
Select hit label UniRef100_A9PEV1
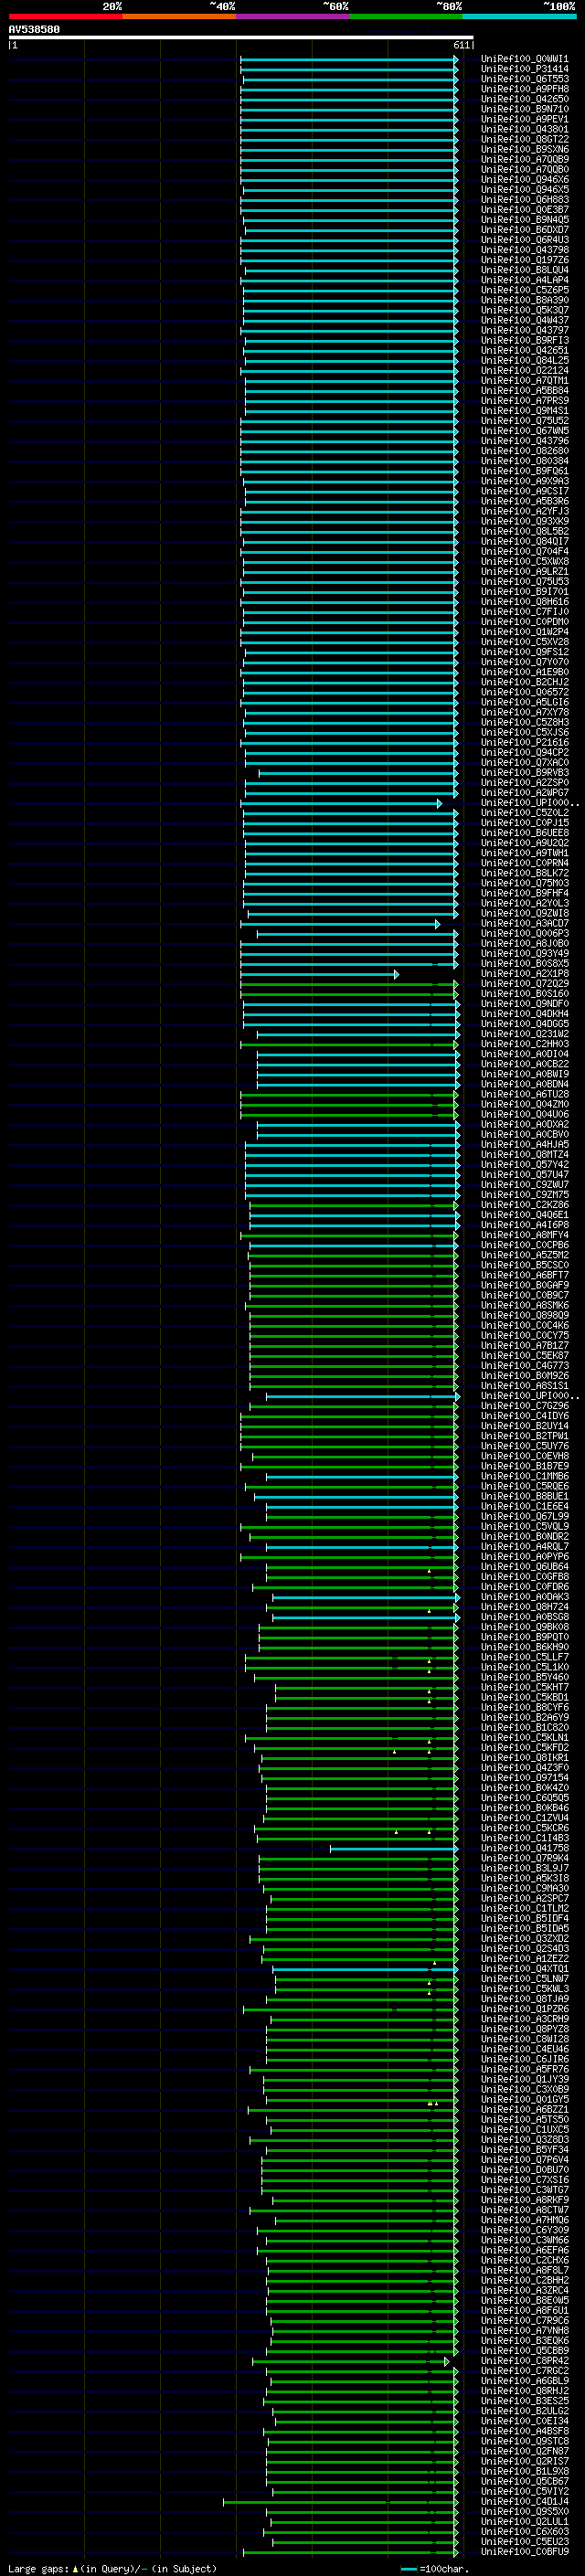(524, 119)
